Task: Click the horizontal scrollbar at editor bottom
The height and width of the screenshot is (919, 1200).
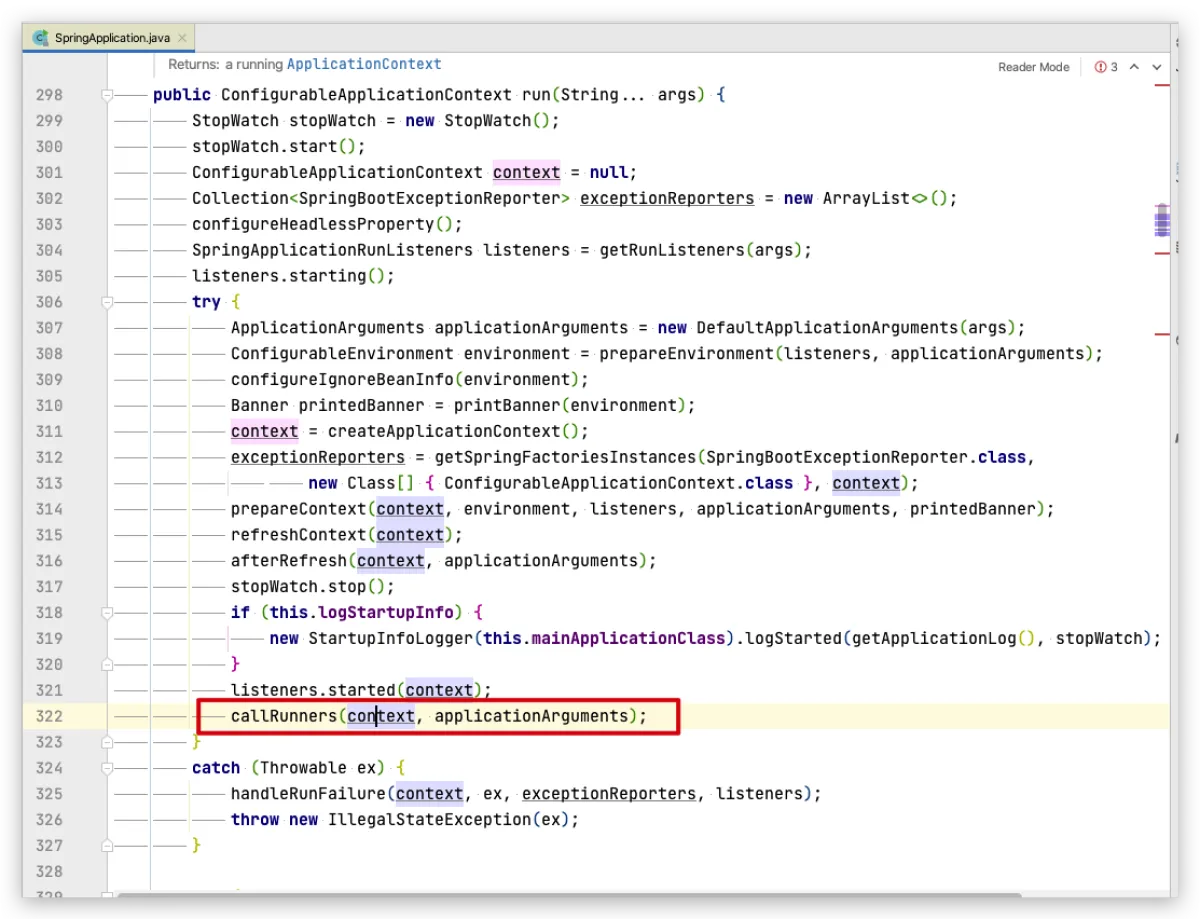Action: point(570,897)
